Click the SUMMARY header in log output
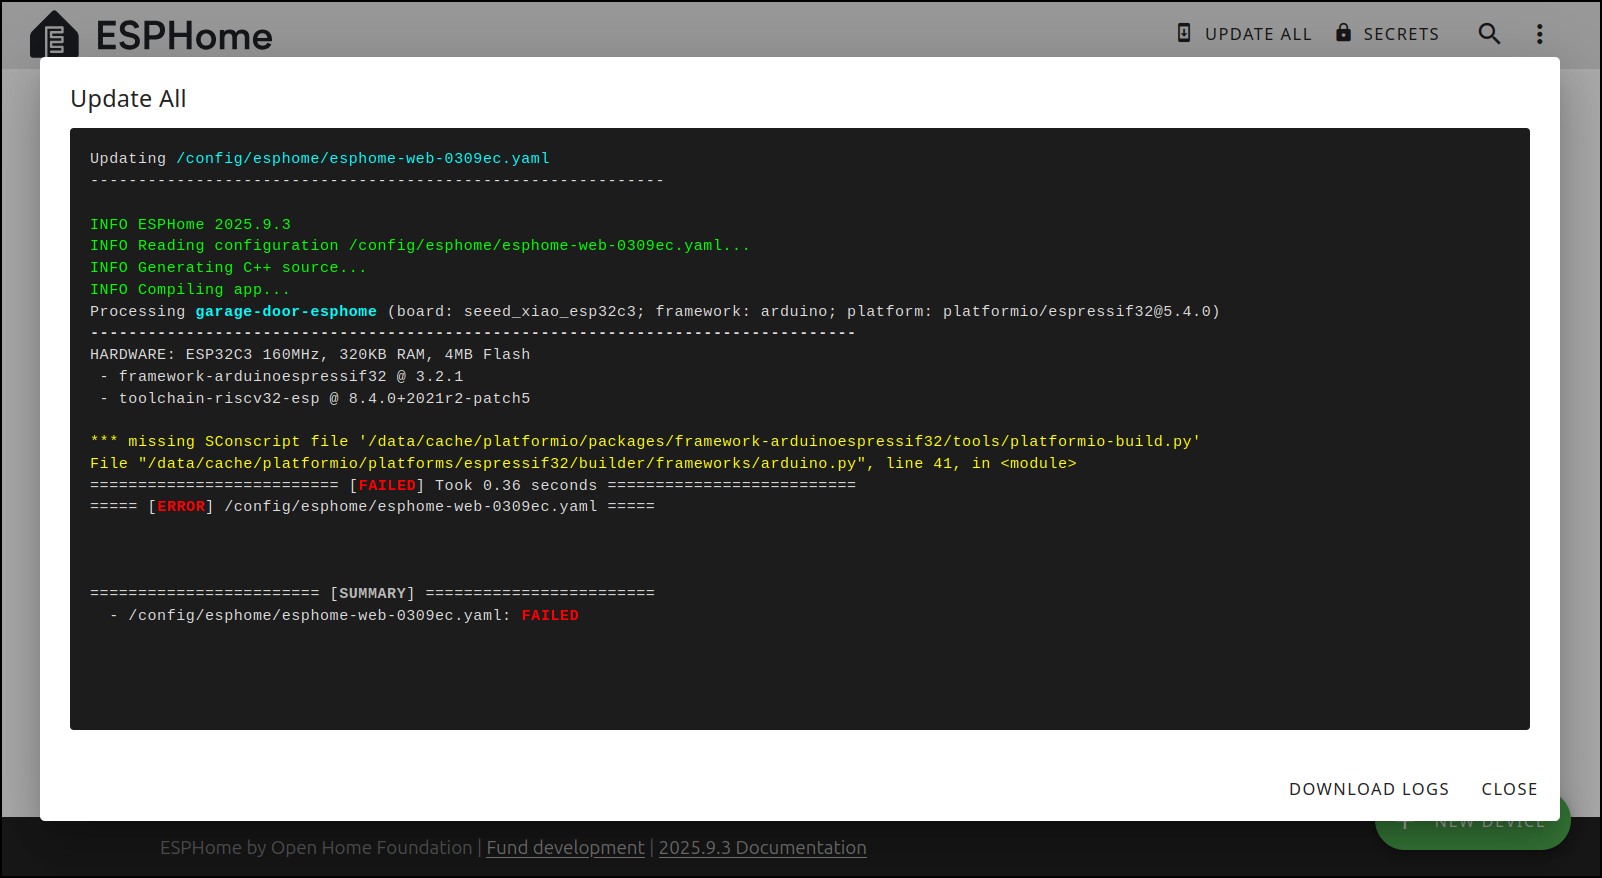 pyautogui.click(x=372, y=593)
